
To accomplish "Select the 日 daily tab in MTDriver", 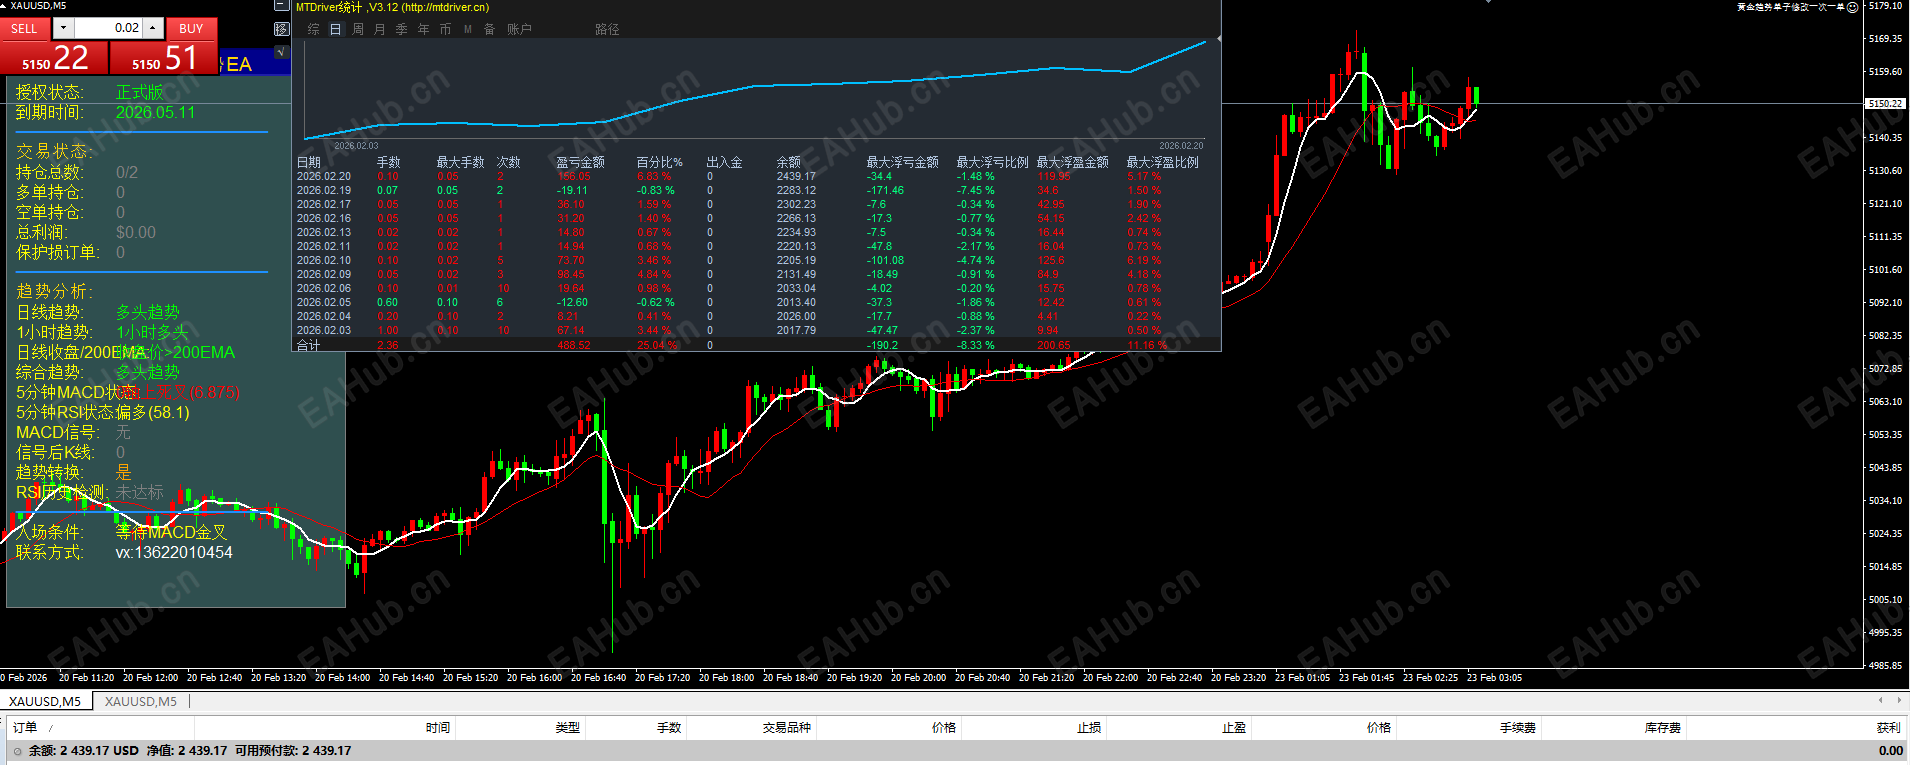I will coord(336,30).
